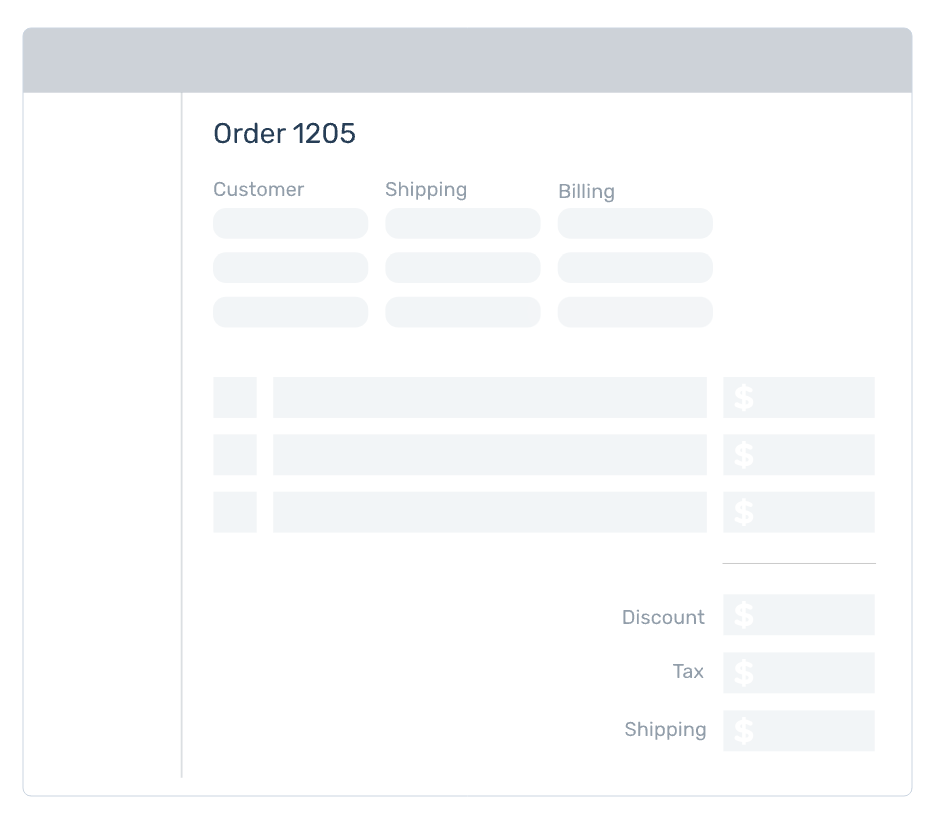Click the dollar icon on the second line item

coord(743,455)
